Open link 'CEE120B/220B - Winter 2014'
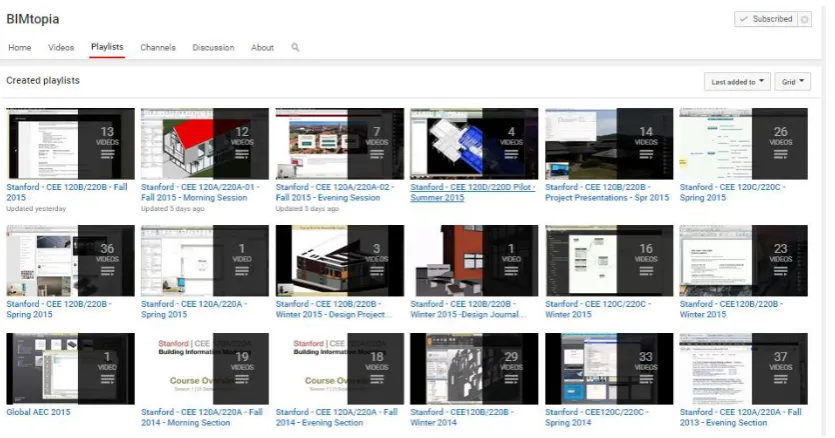This screenshot has height=438, width=835. point(462,417)
